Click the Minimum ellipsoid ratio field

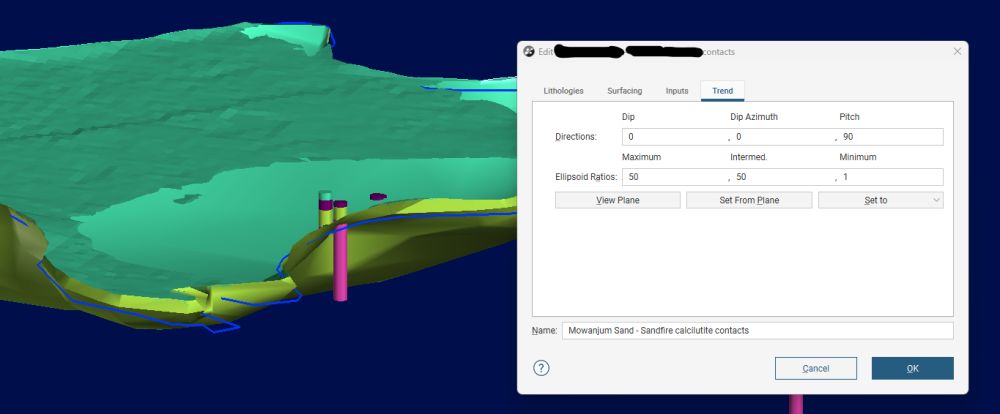[x=891, y=177]
